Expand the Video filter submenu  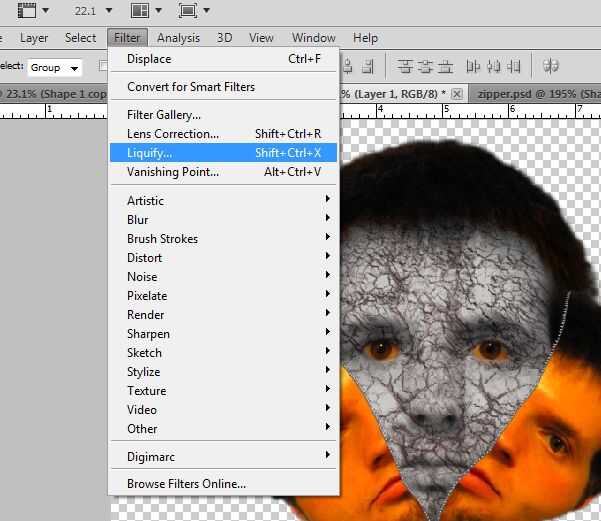[223, 409]
